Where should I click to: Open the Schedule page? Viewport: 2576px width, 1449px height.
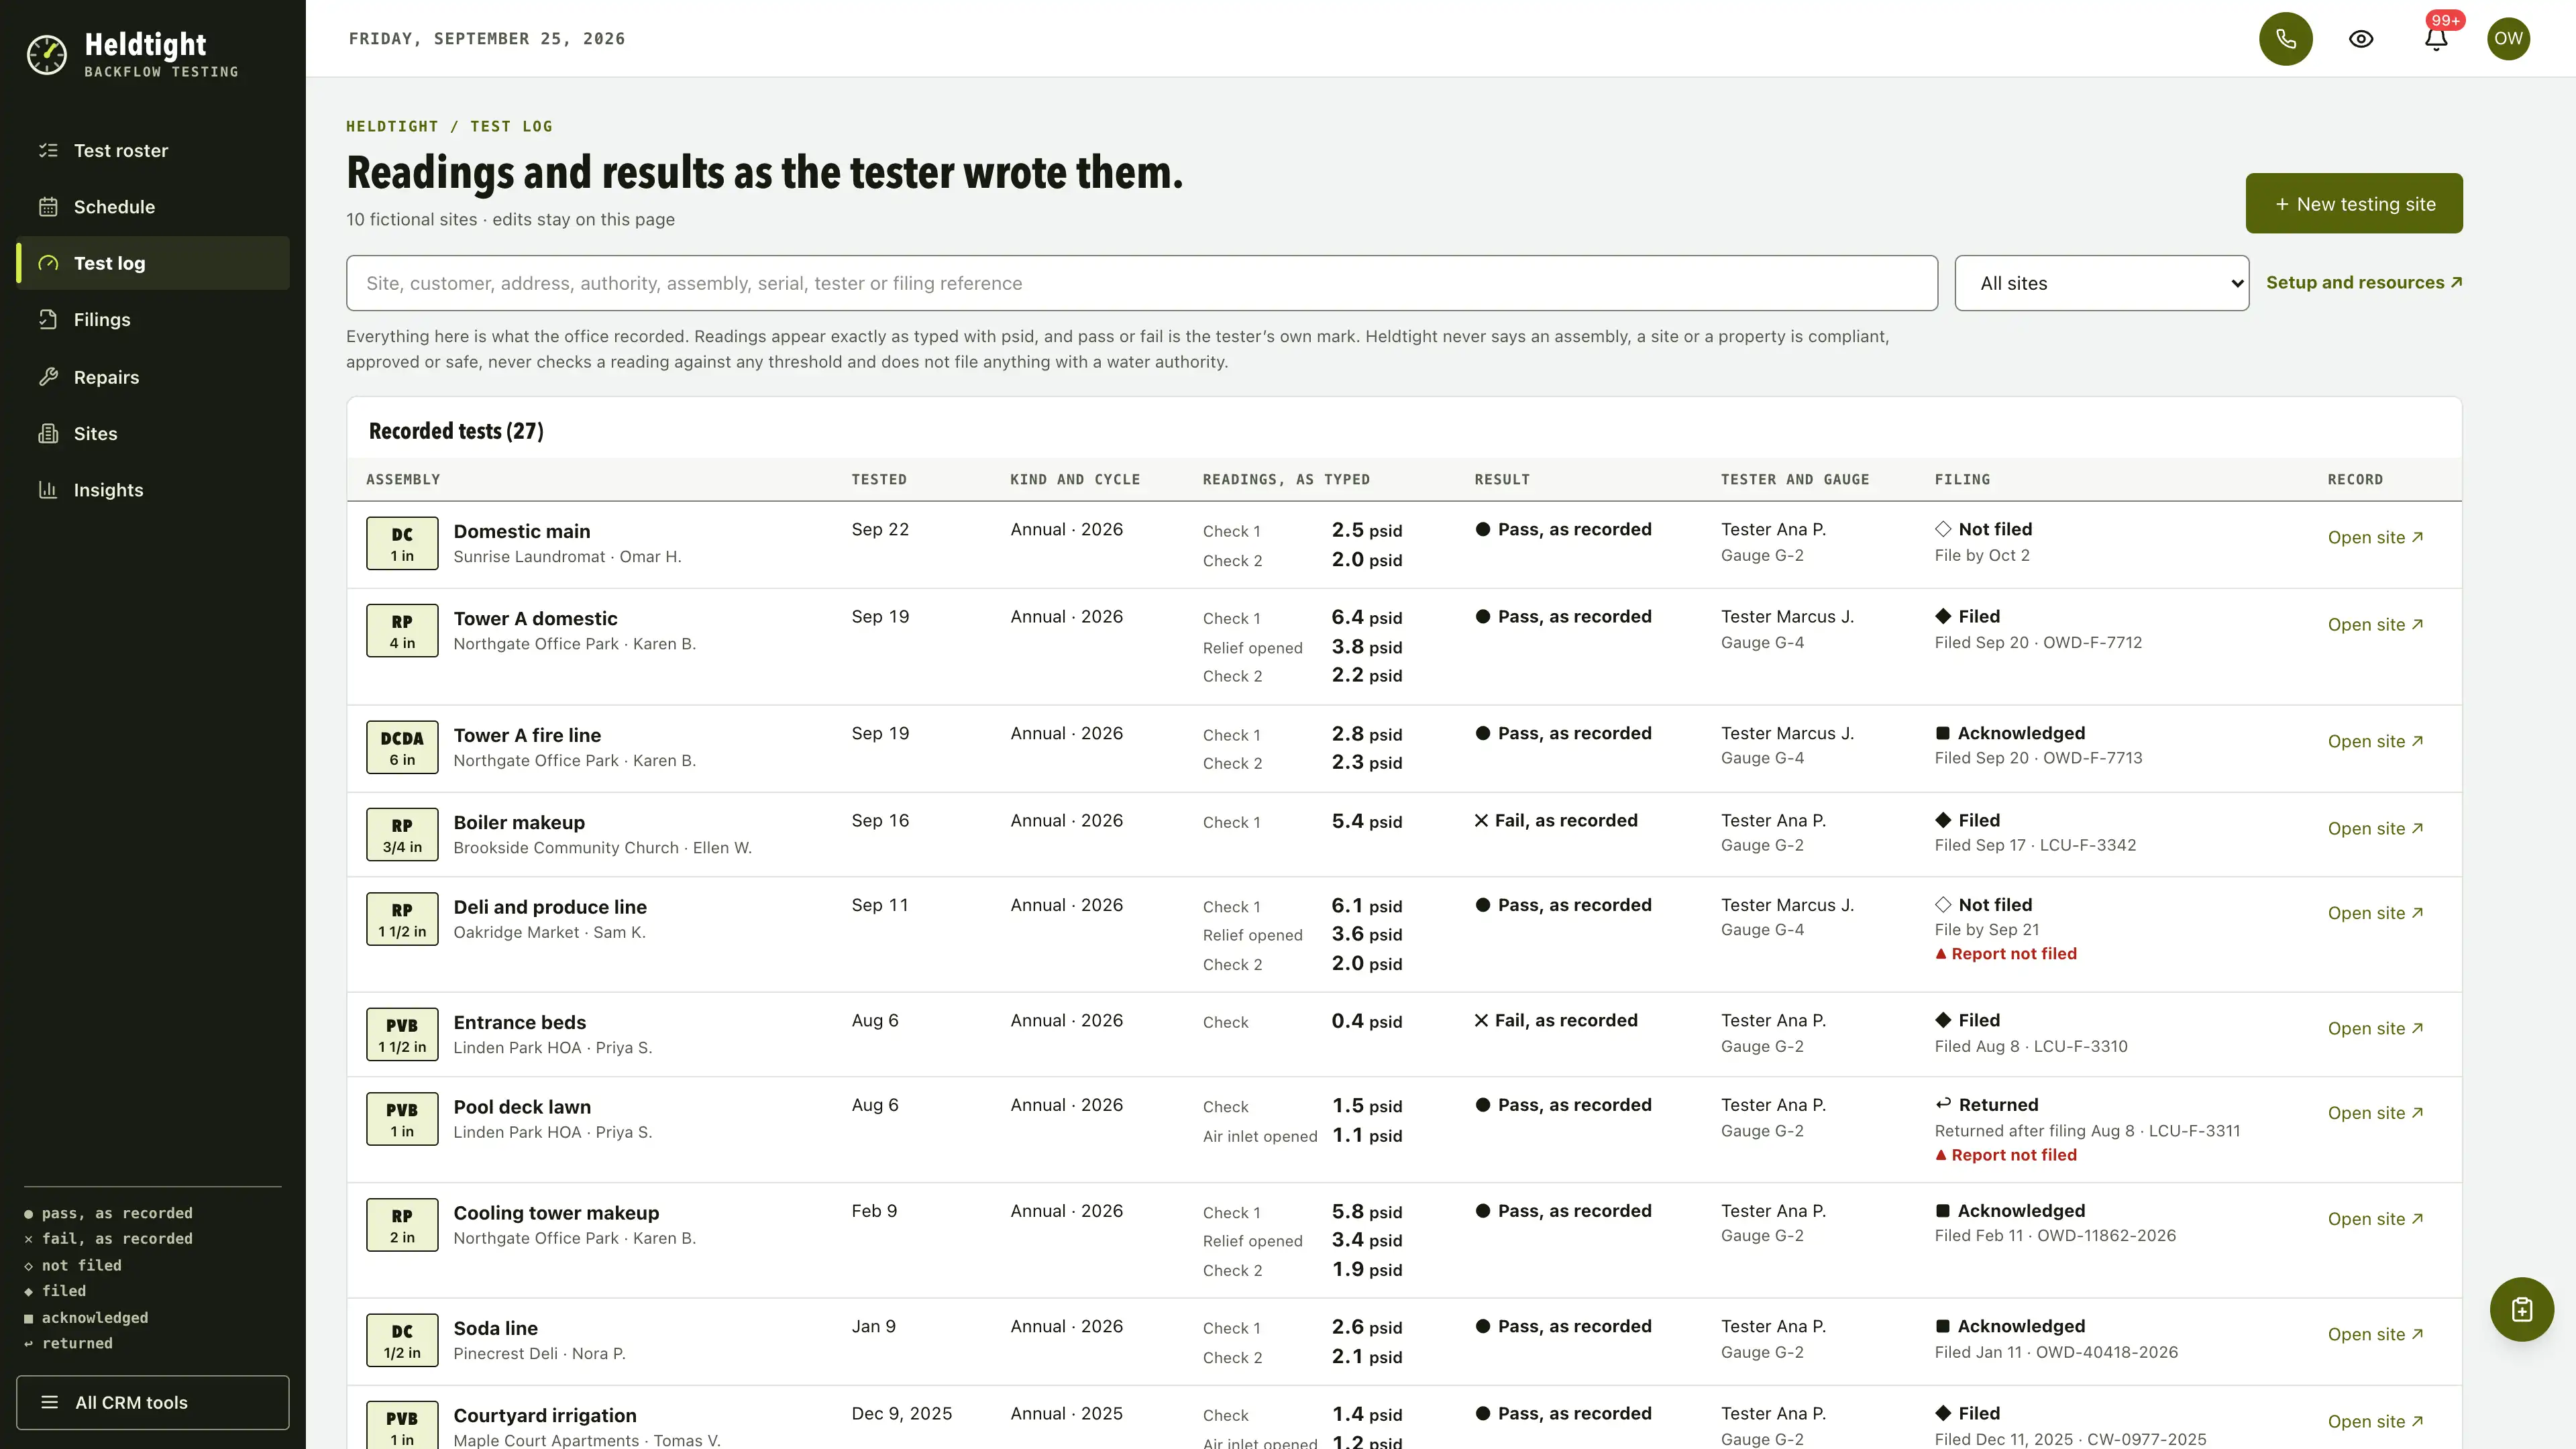(153, 207)
